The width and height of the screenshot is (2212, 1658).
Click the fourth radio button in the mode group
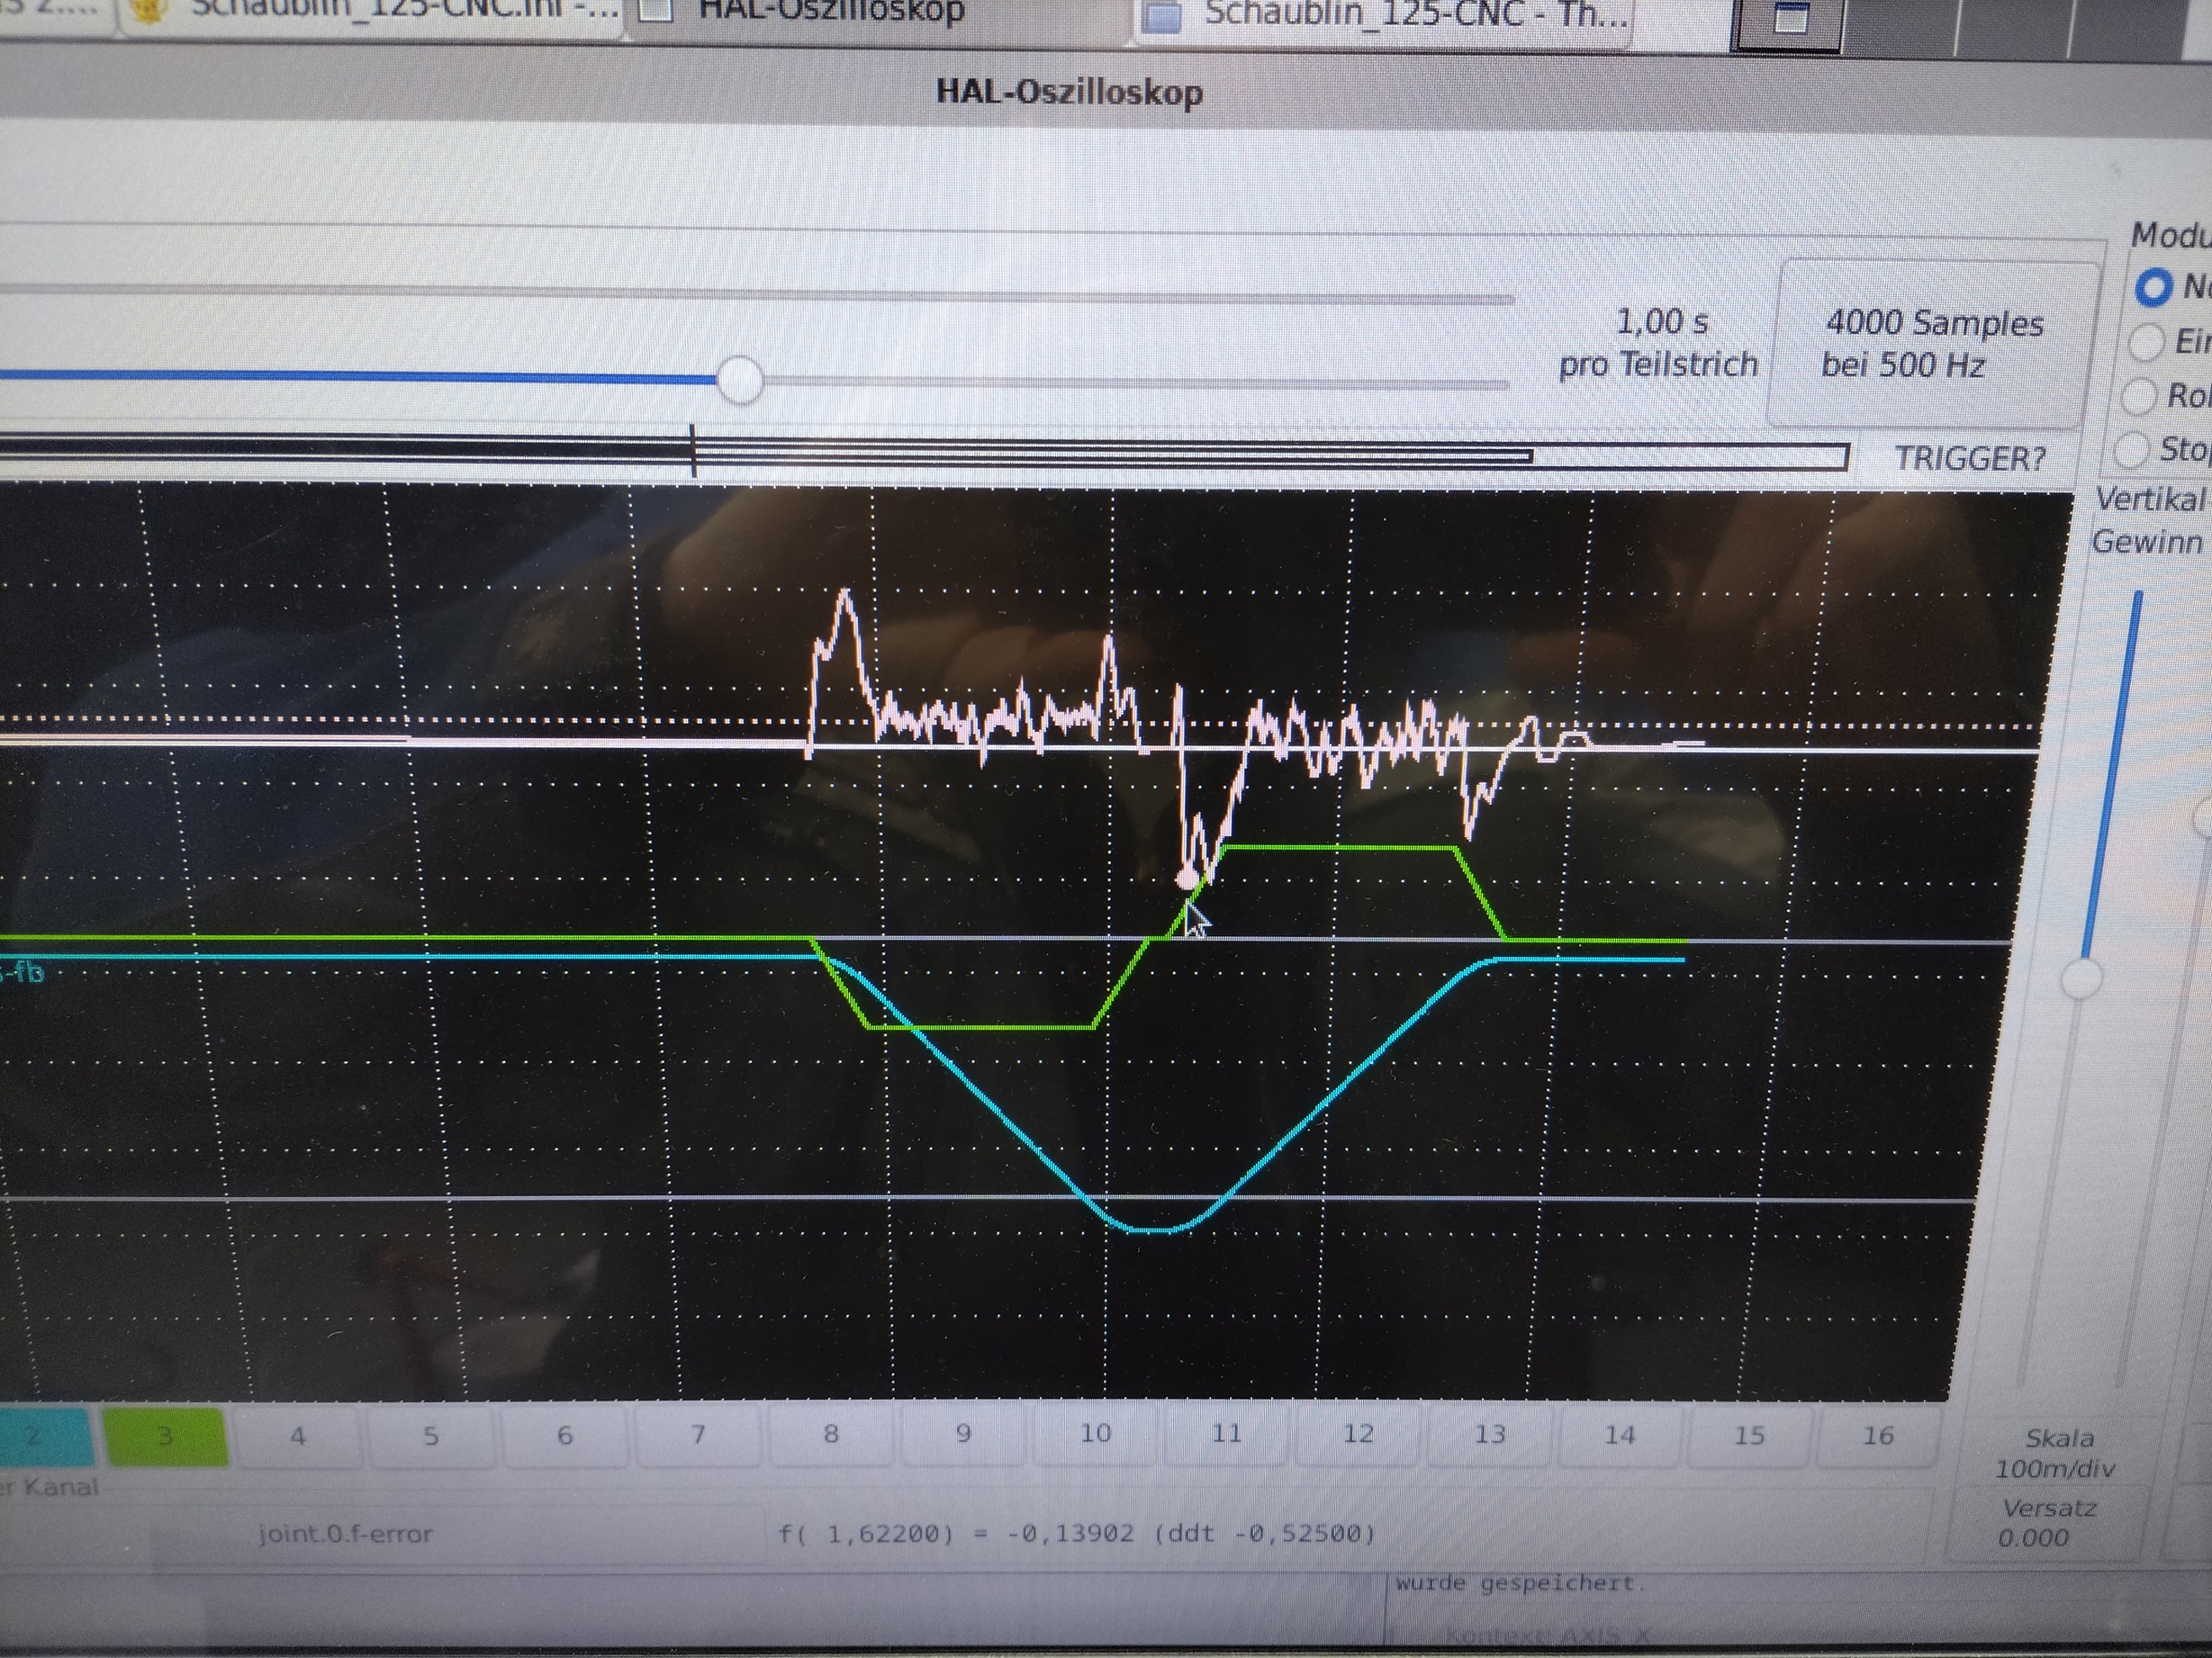pos(2130,450)
